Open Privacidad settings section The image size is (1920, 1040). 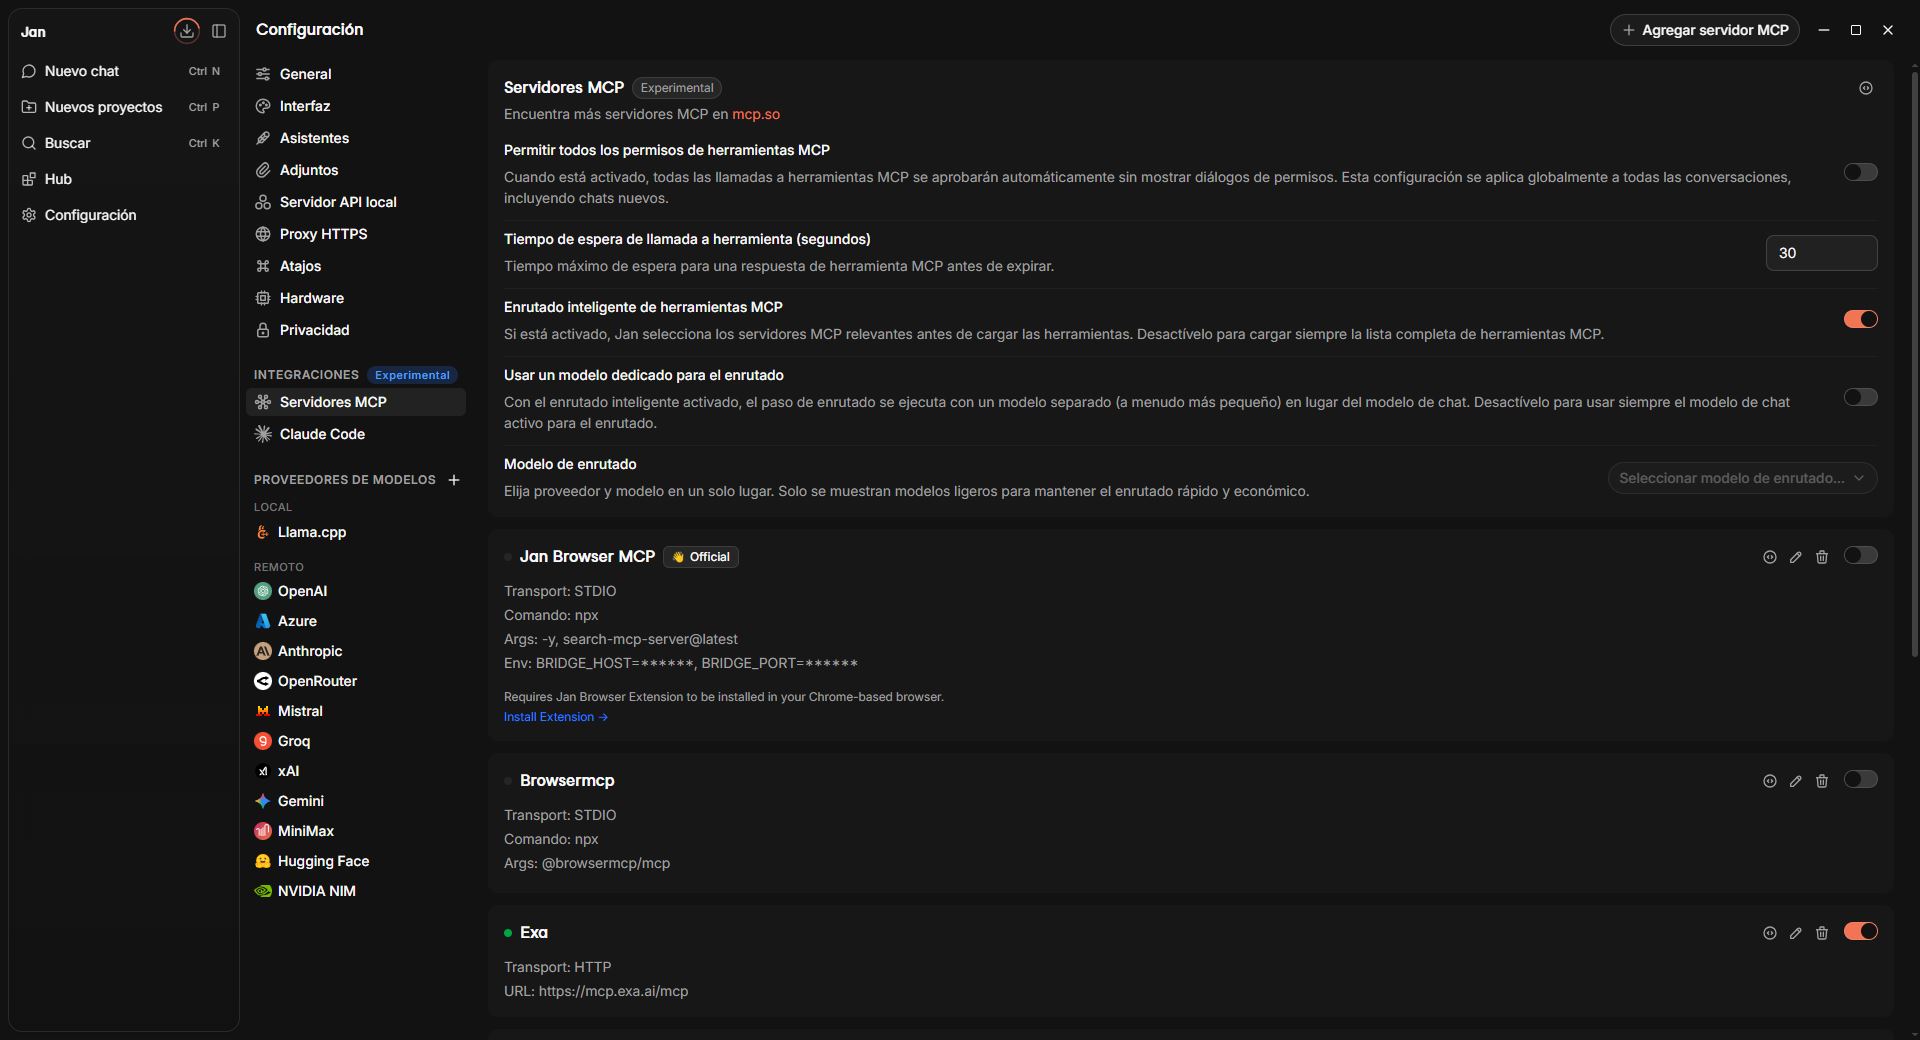pyautogui.click(x=356, y=330)
